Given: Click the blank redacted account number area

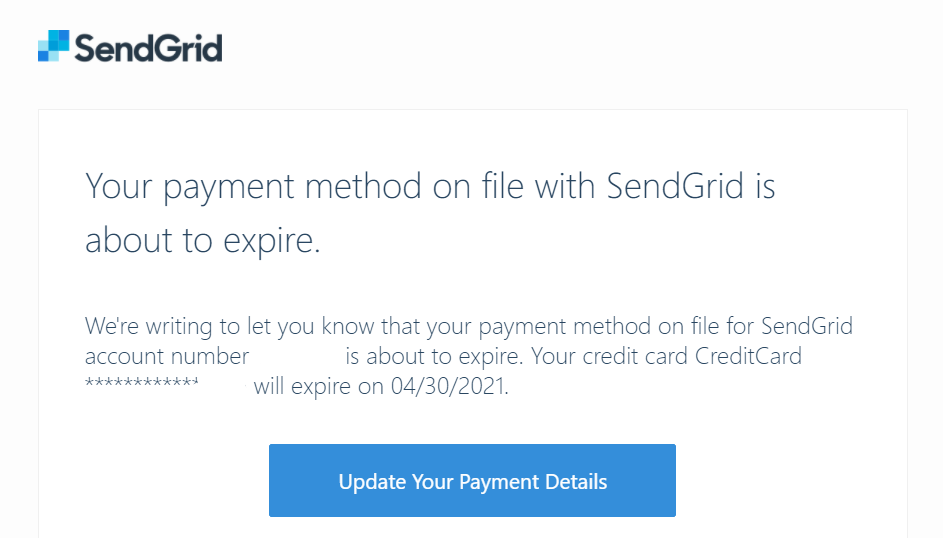Looking at the screenshot, I should tap(297, 356).
